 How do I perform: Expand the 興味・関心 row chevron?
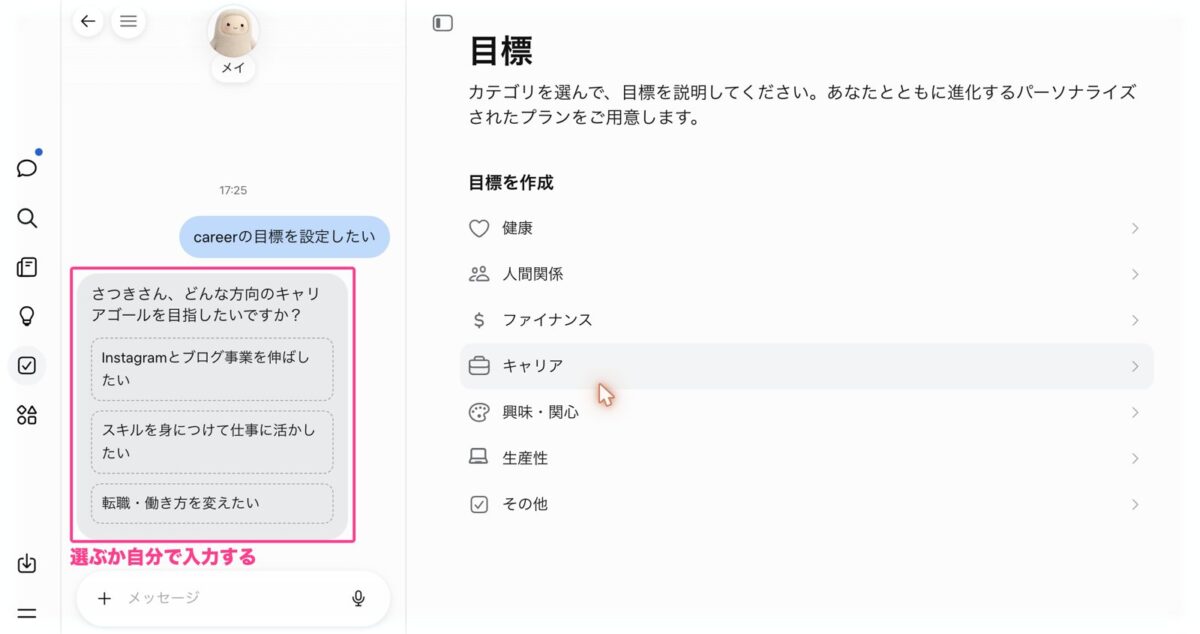point(1135,412)
